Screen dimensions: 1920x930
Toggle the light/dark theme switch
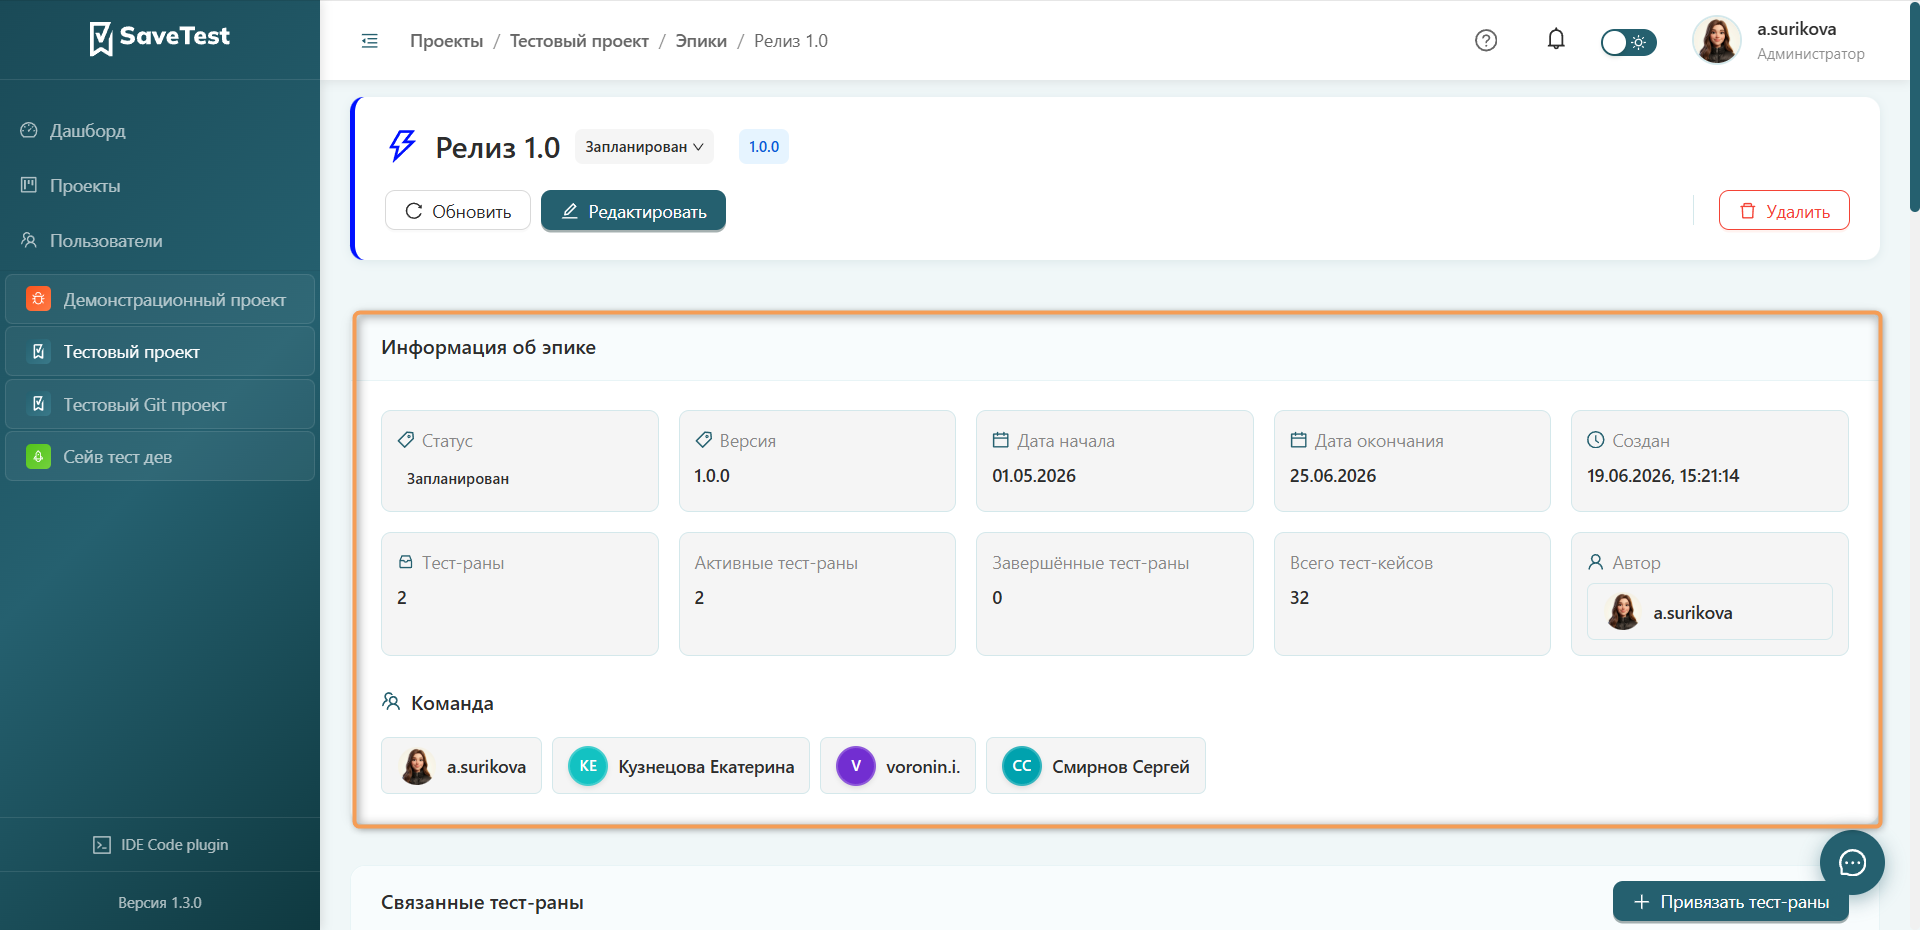1628,42
